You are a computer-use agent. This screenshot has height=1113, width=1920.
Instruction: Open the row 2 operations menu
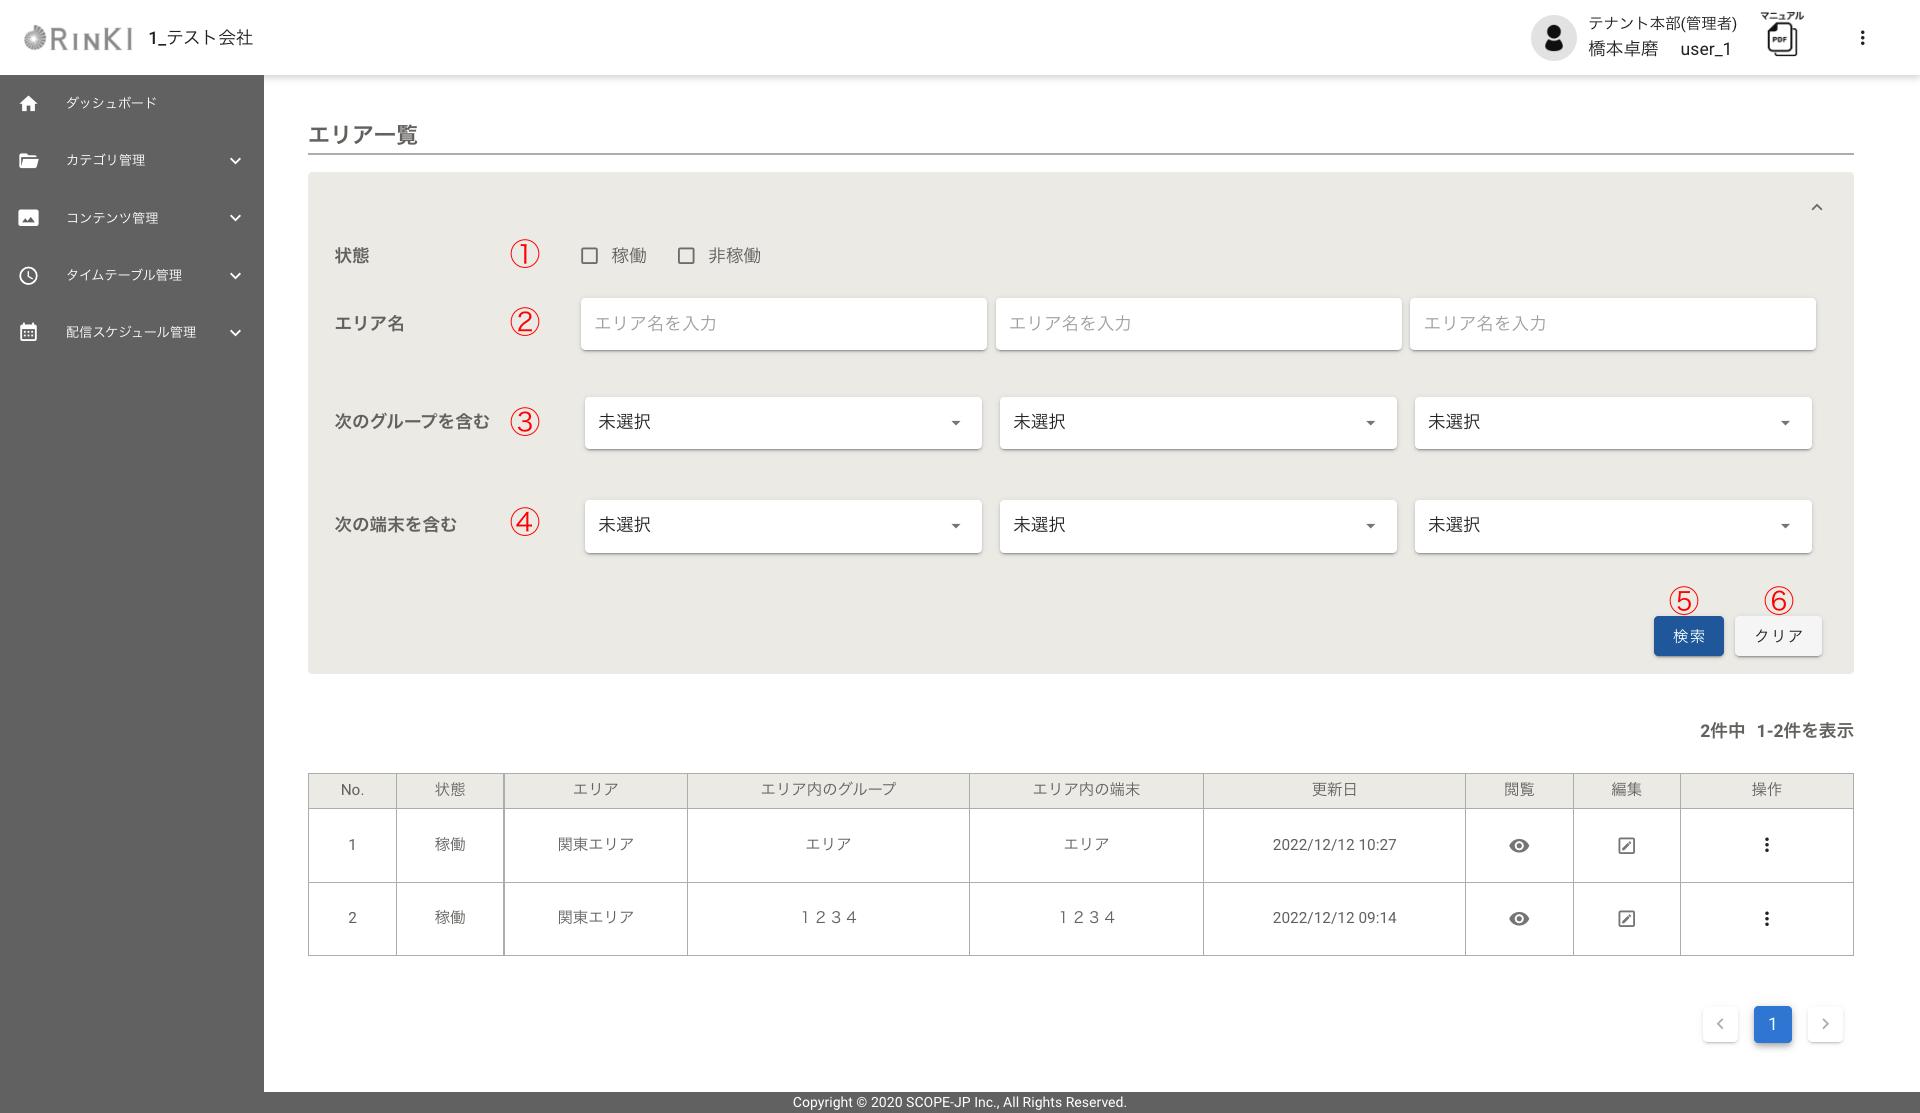tap(1766, 919)
